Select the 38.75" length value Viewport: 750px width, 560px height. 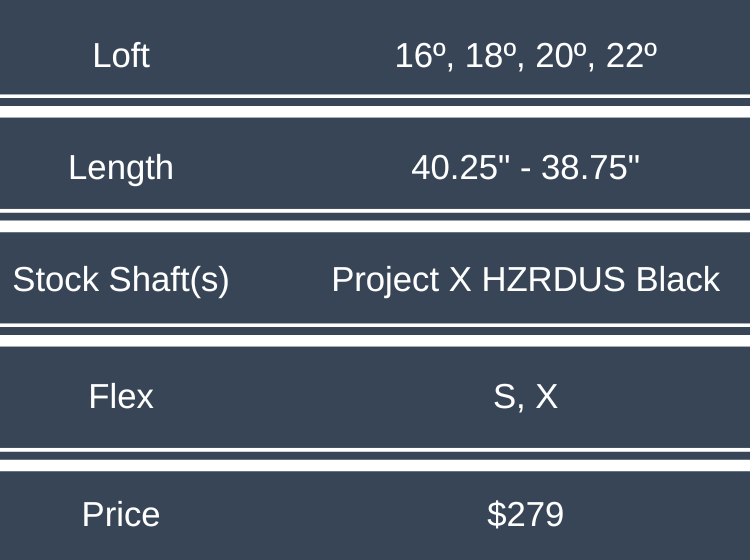point(590,167)
